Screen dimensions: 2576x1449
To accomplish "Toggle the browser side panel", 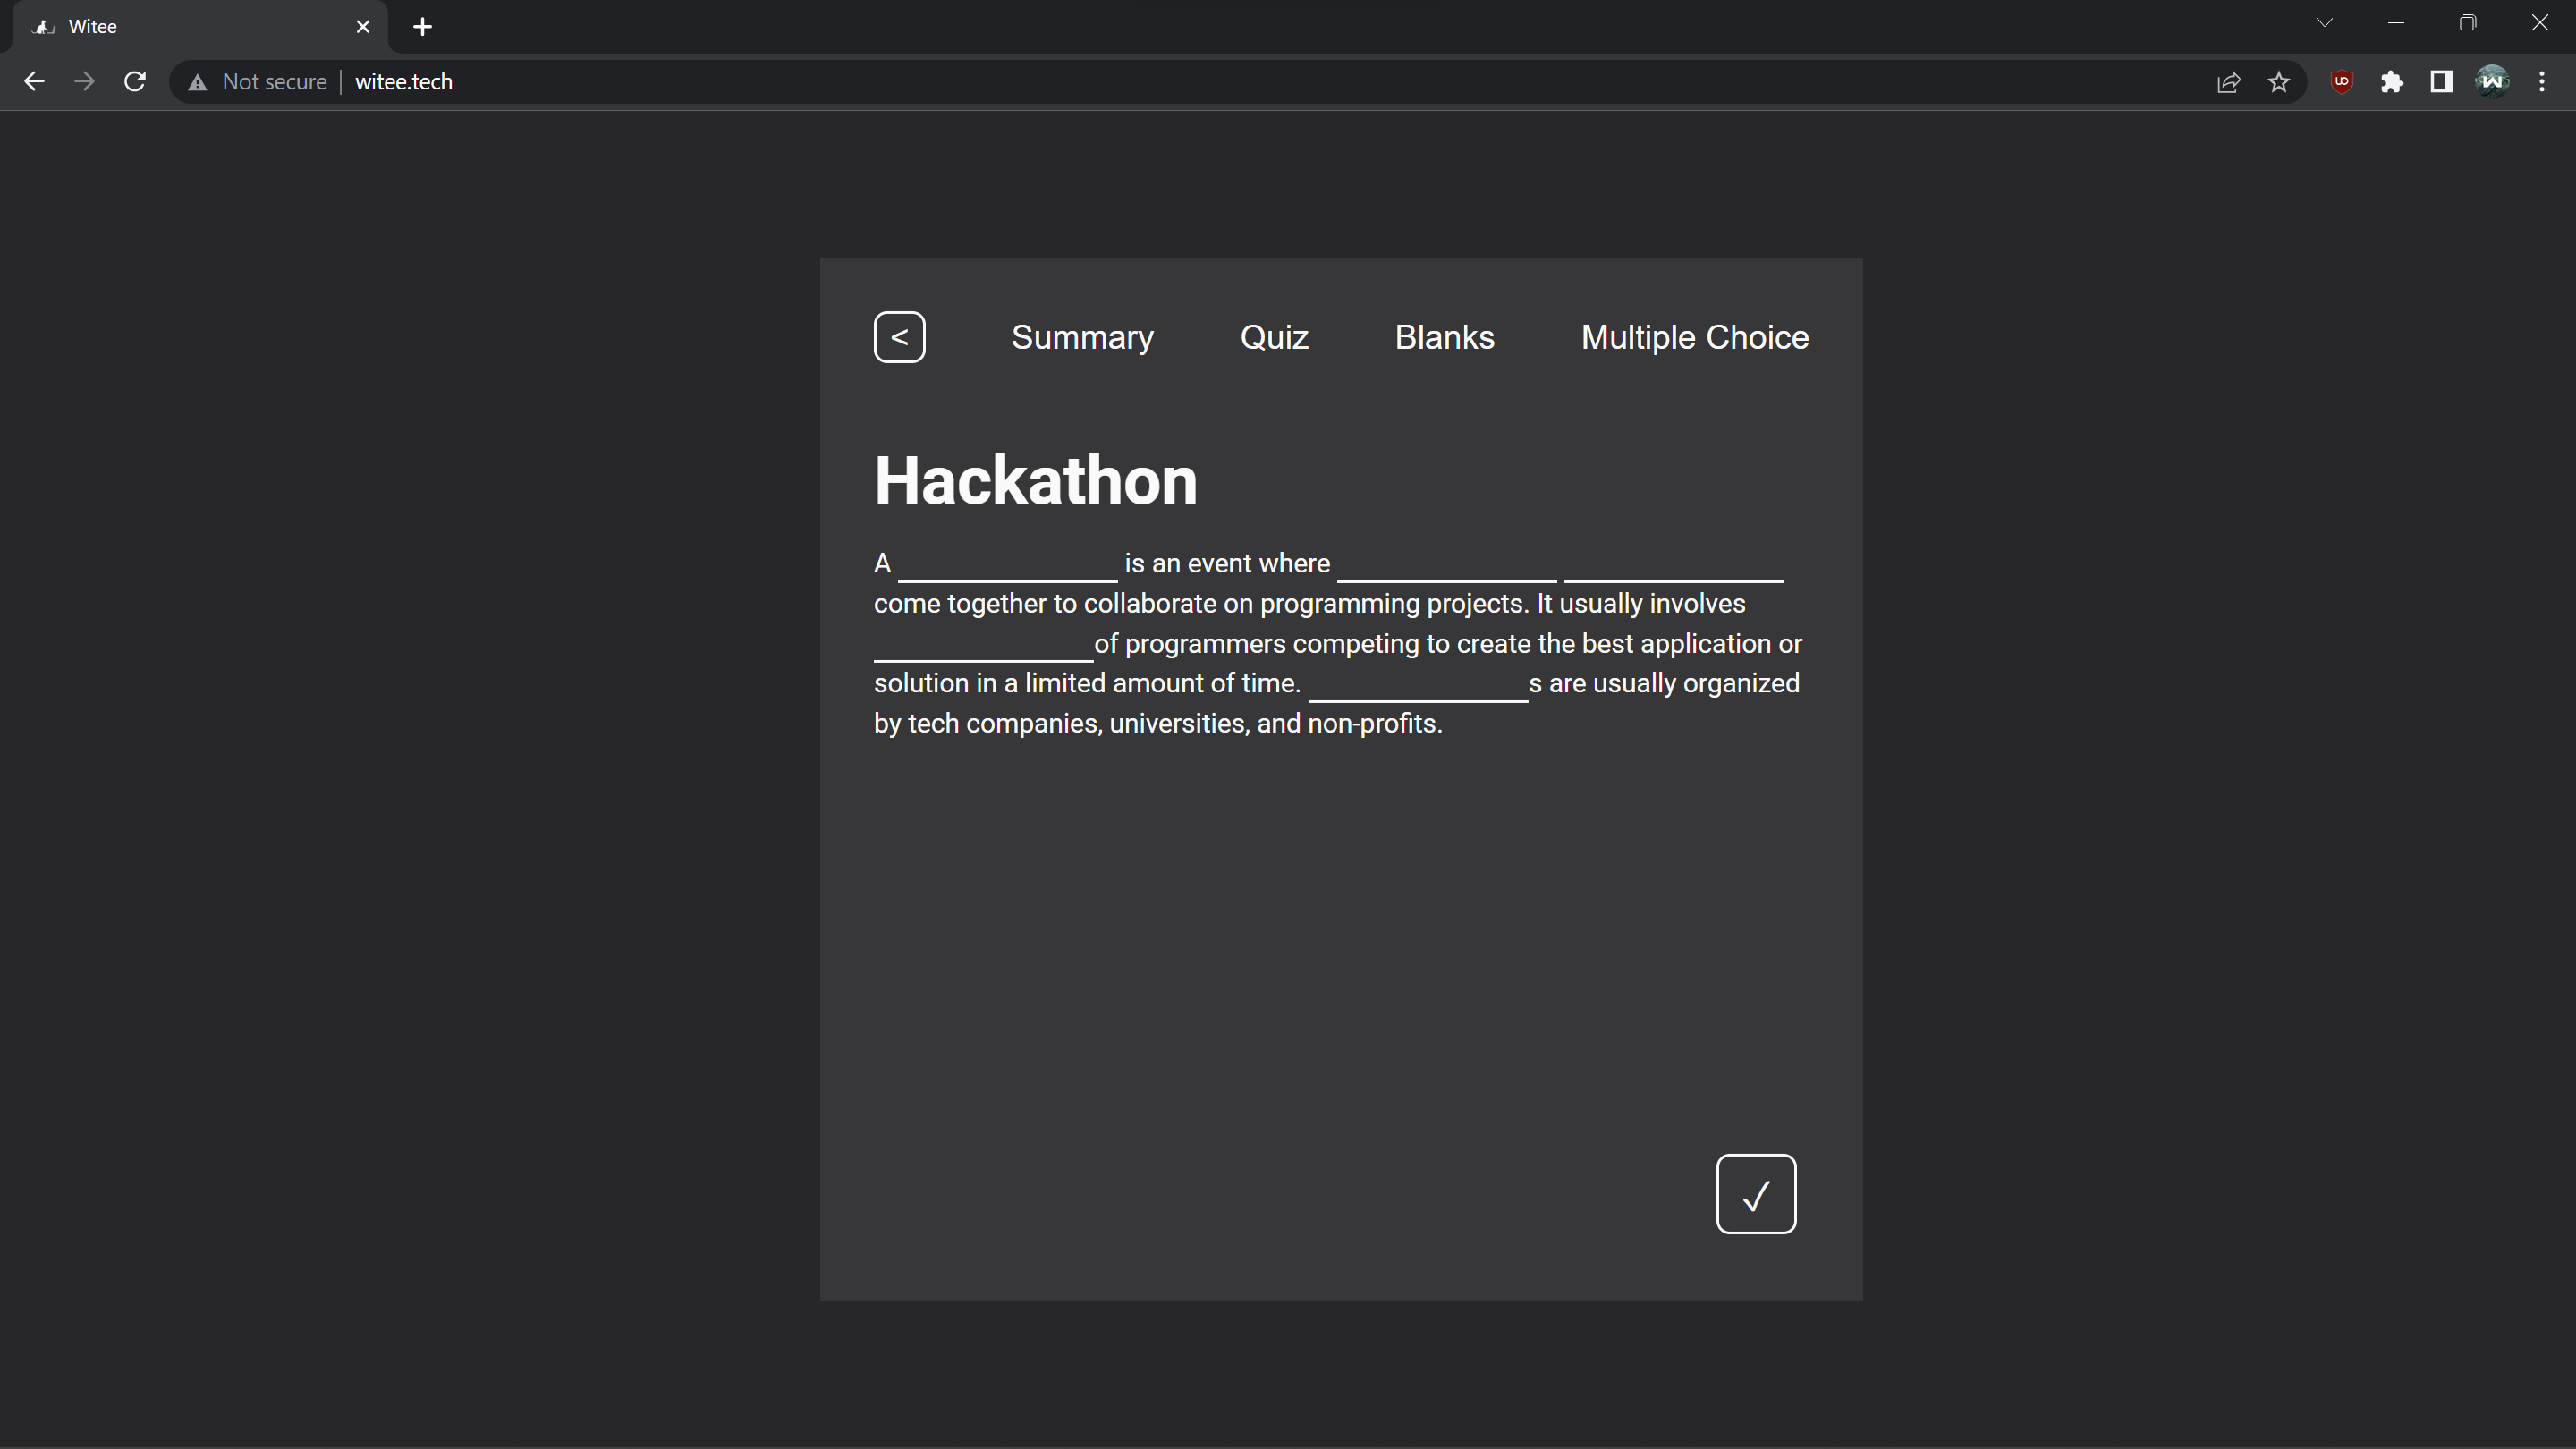I will [2441, 82].
